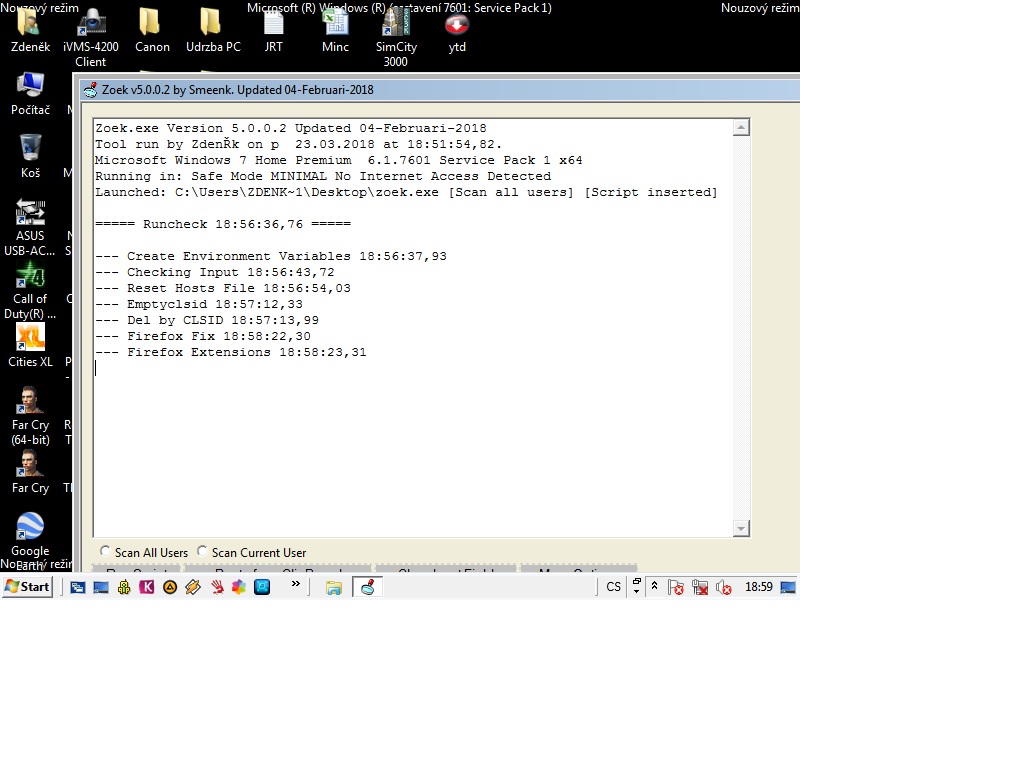Launch the Far Cry shortcut below the 64-bit one
The width and height of the screenshot is (1024, 768).
click(x=30, y=472)
